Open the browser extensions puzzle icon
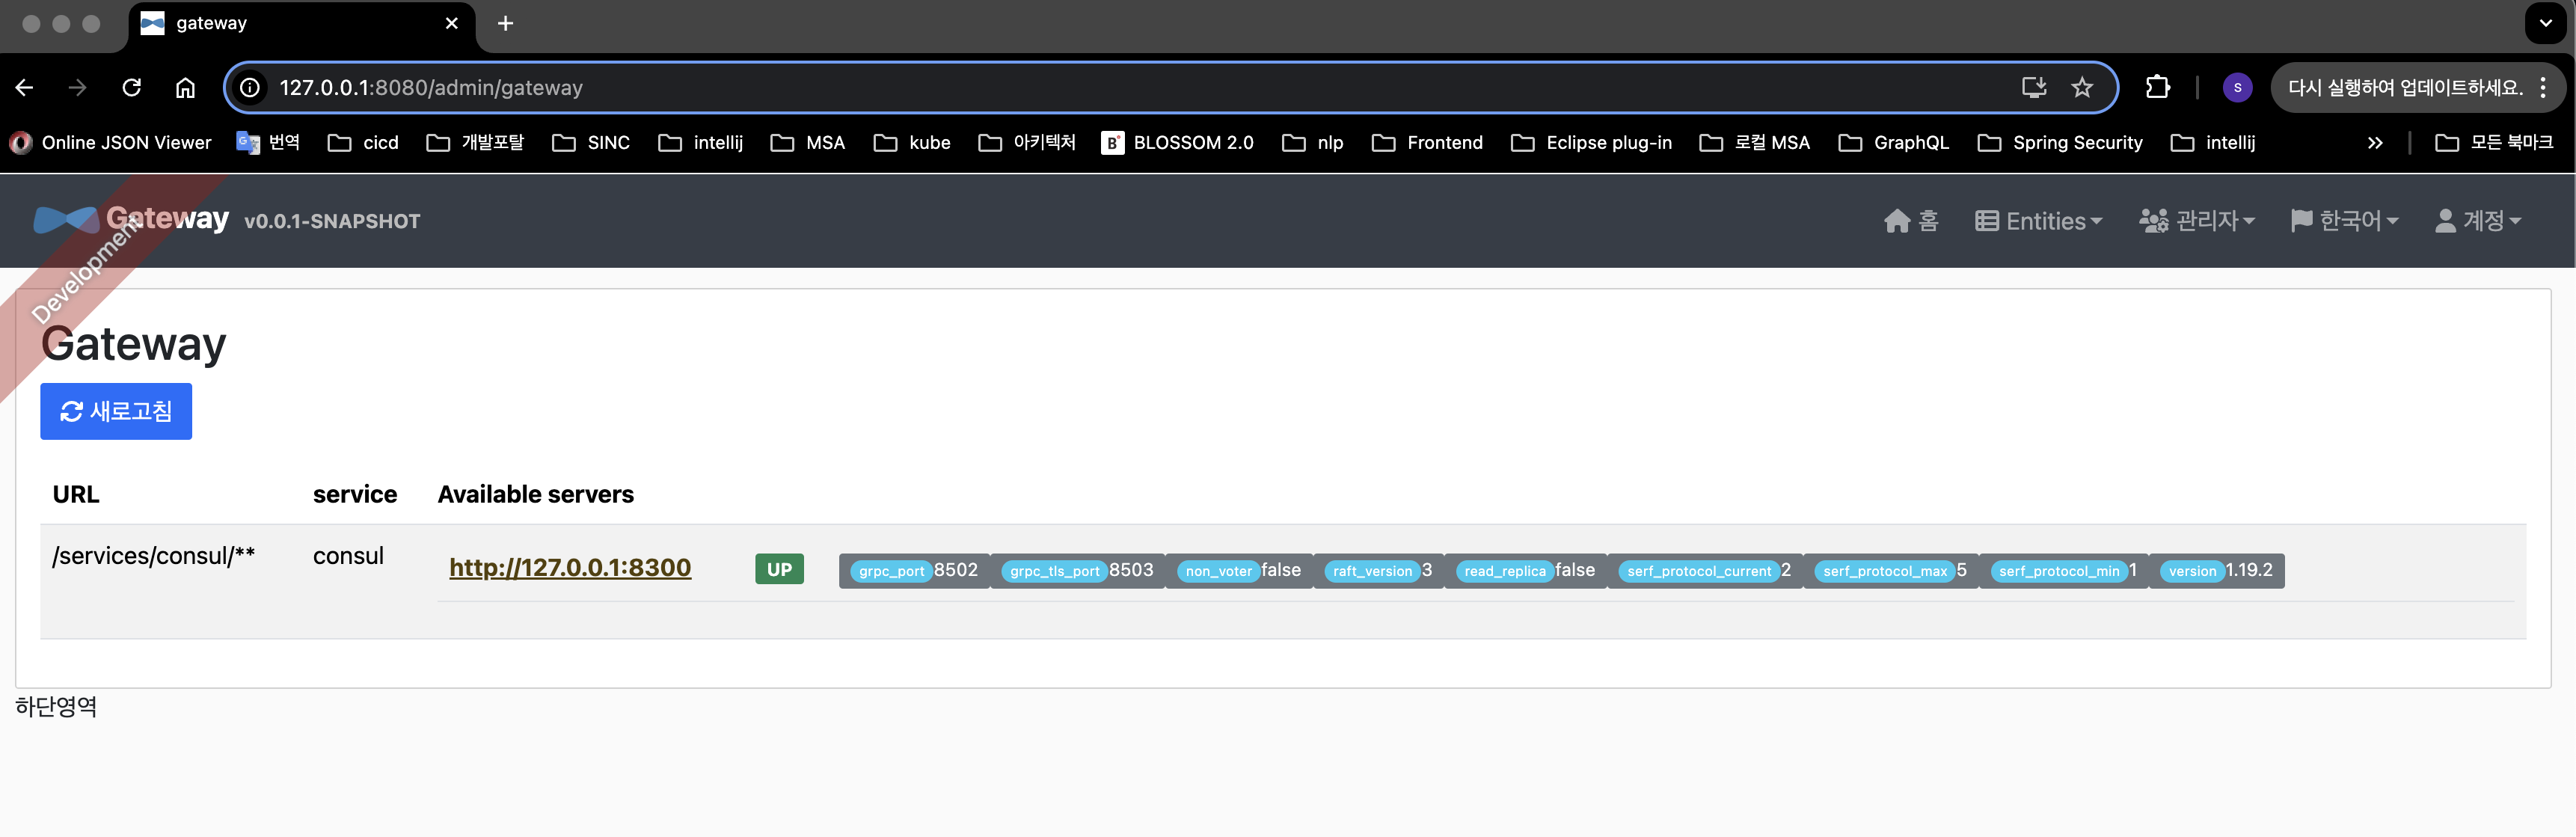This screenshot has width=2576, height=837. click(2157, 88)
